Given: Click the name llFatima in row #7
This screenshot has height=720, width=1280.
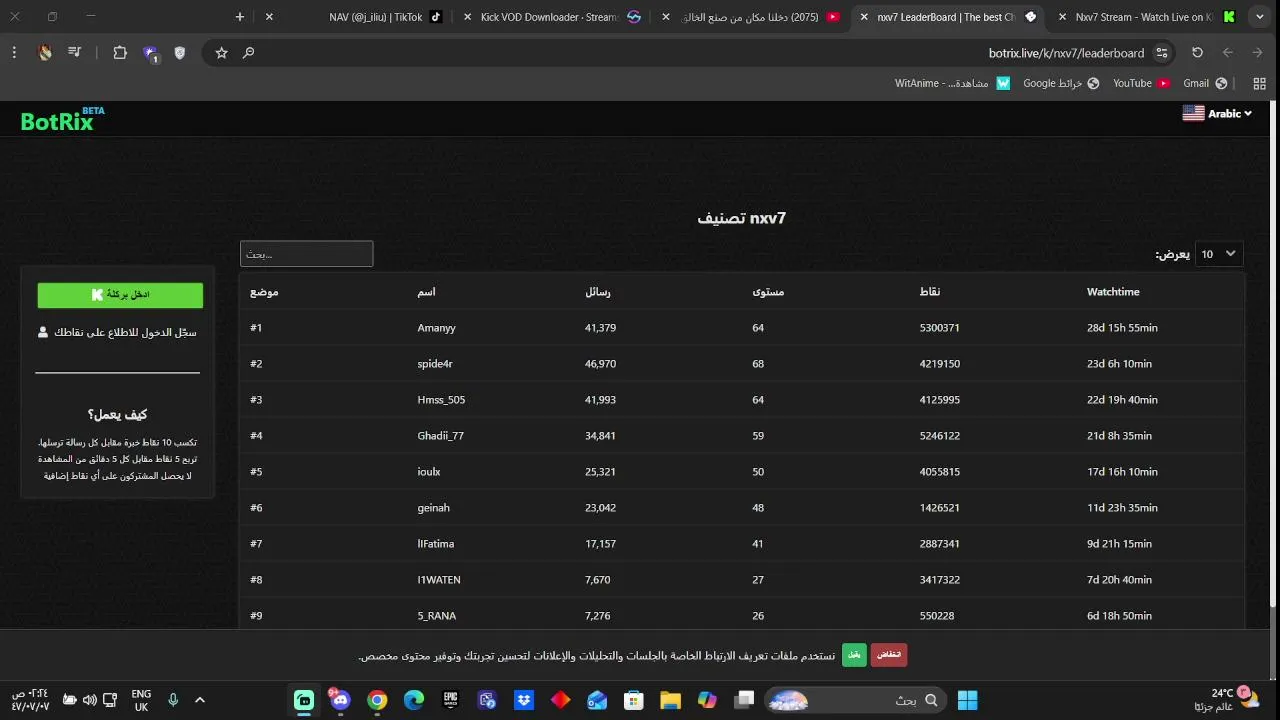Looking at the screenshot, I should [436, 544].
